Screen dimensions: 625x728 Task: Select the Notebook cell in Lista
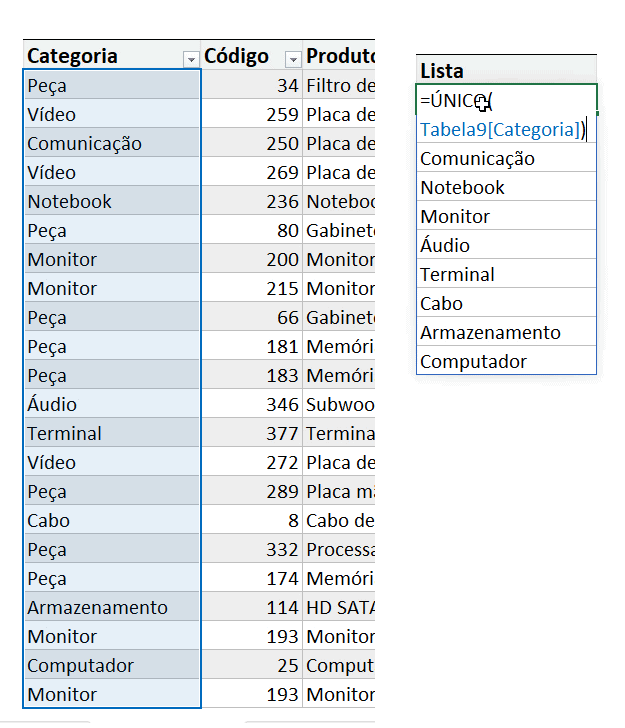506,187
